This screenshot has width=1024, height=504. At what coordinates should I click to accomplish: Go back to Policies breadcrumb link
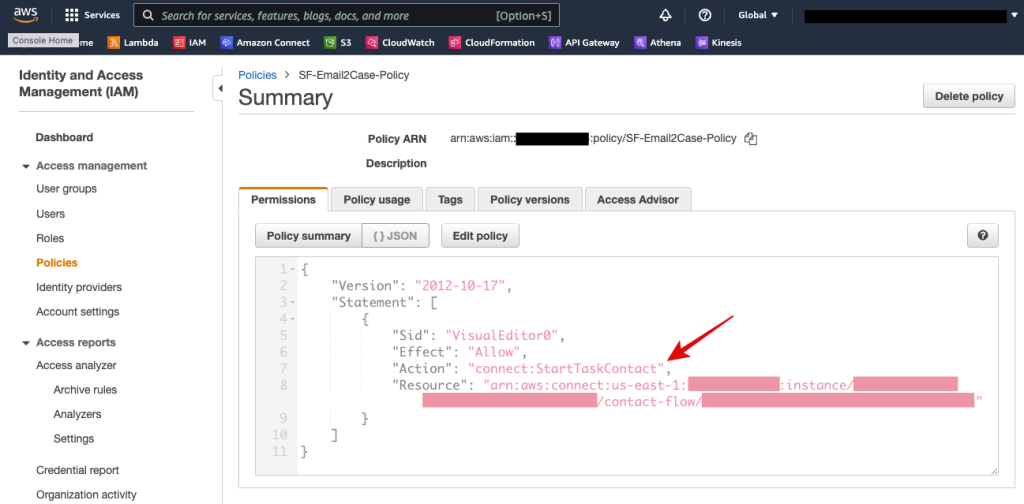(257, 75)
